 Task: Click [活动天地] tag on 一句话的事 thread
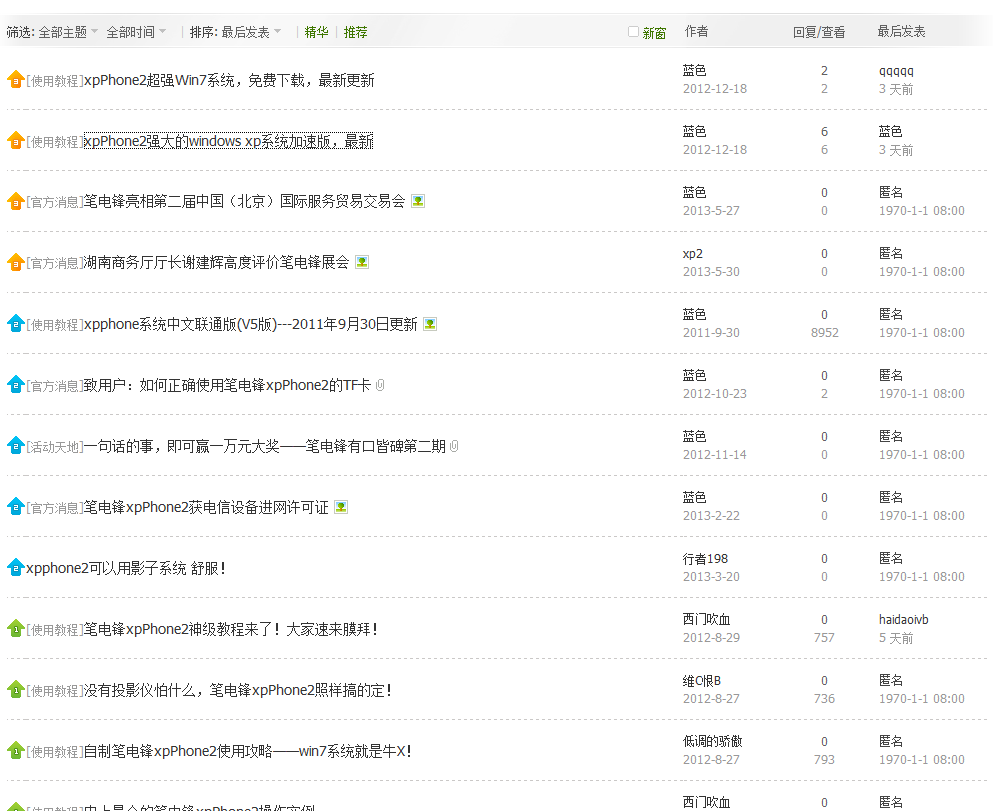pyautogui.click(x=55, y=447)
